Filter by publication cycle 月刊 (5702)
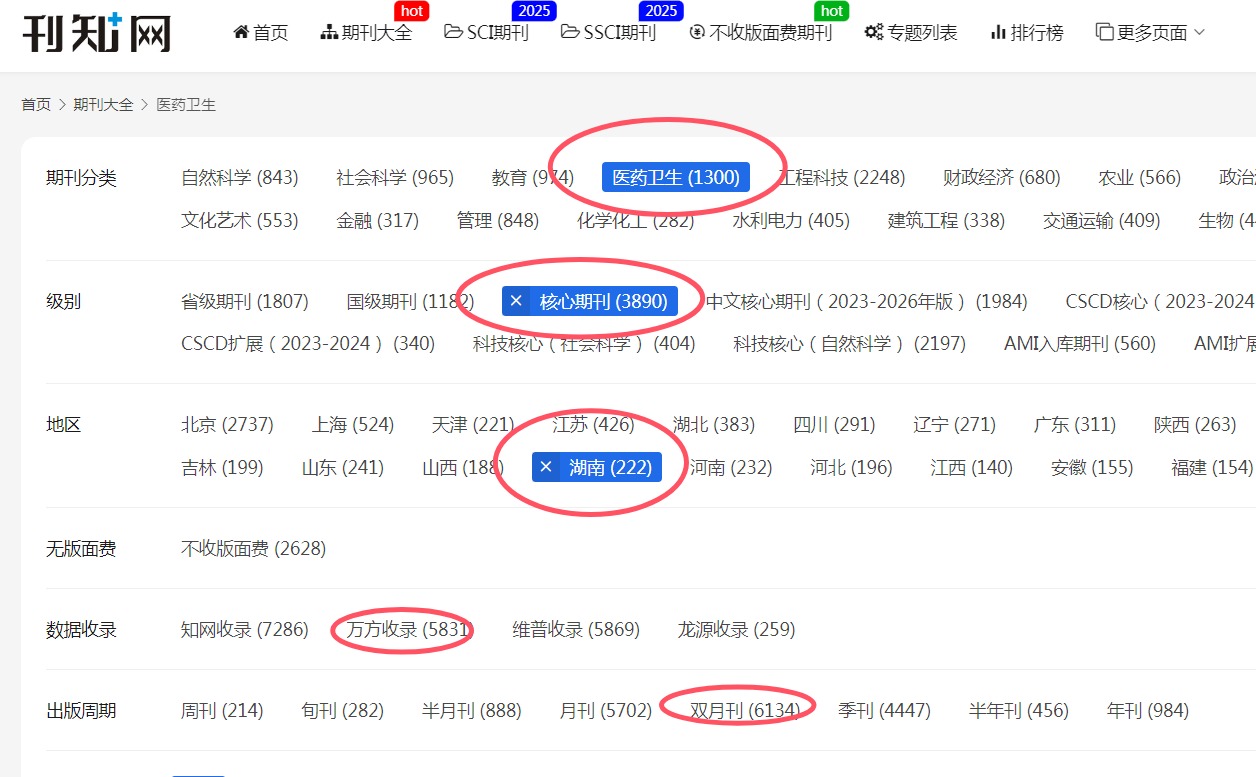Screen dimensions: 1256x777 [x=606, y=710]
